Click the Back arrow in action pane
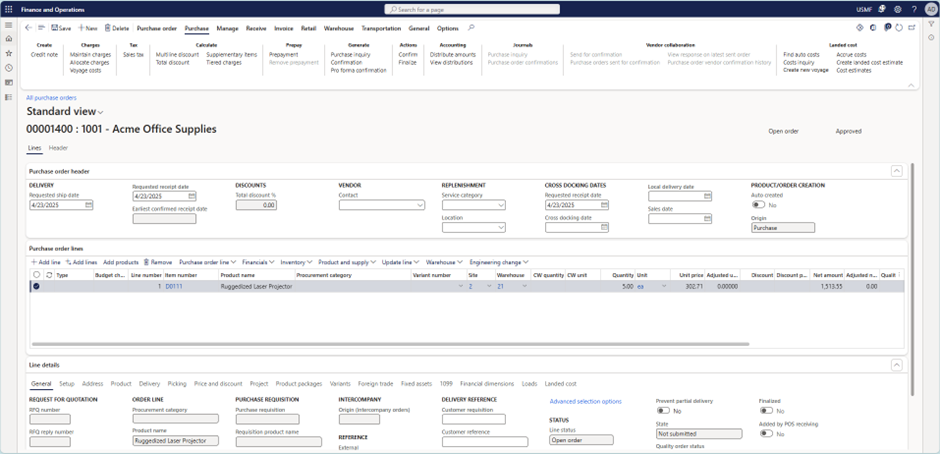Image resolution: width=940 pixels, height=454 pixels. 29,28
